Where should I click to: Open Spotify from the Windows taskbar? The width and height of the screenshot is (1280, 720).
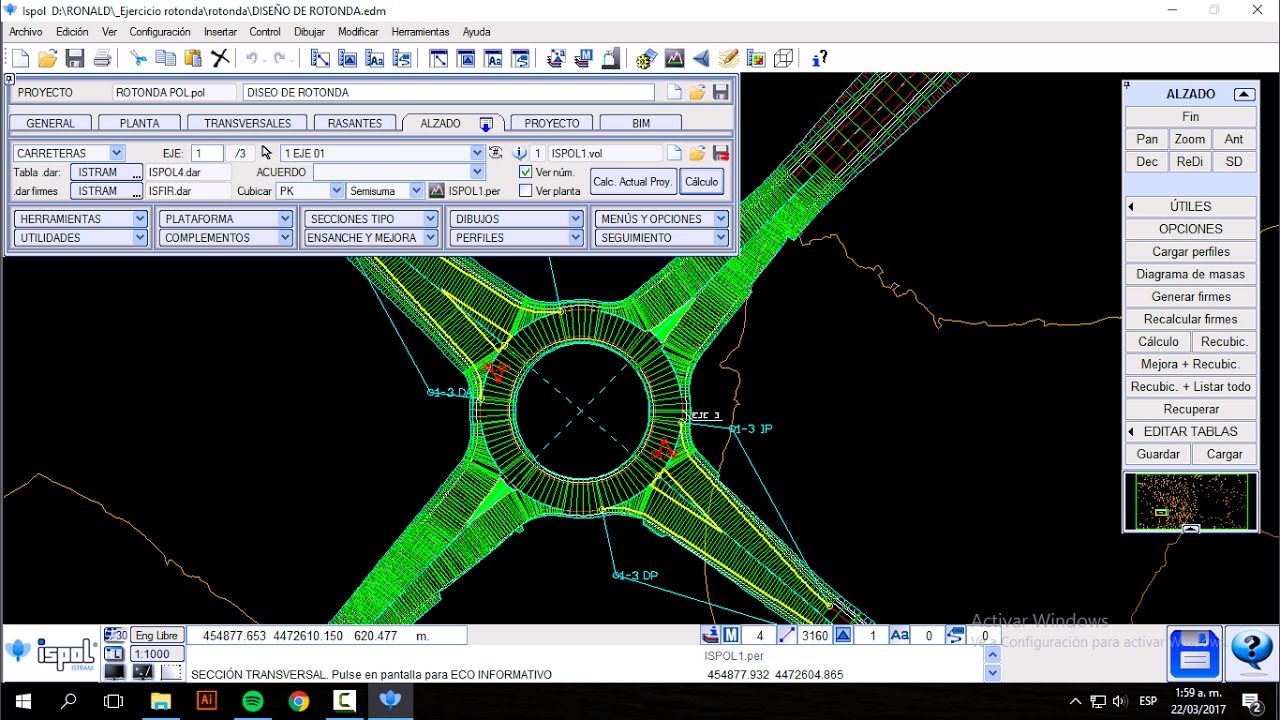[x=253, y=701]
